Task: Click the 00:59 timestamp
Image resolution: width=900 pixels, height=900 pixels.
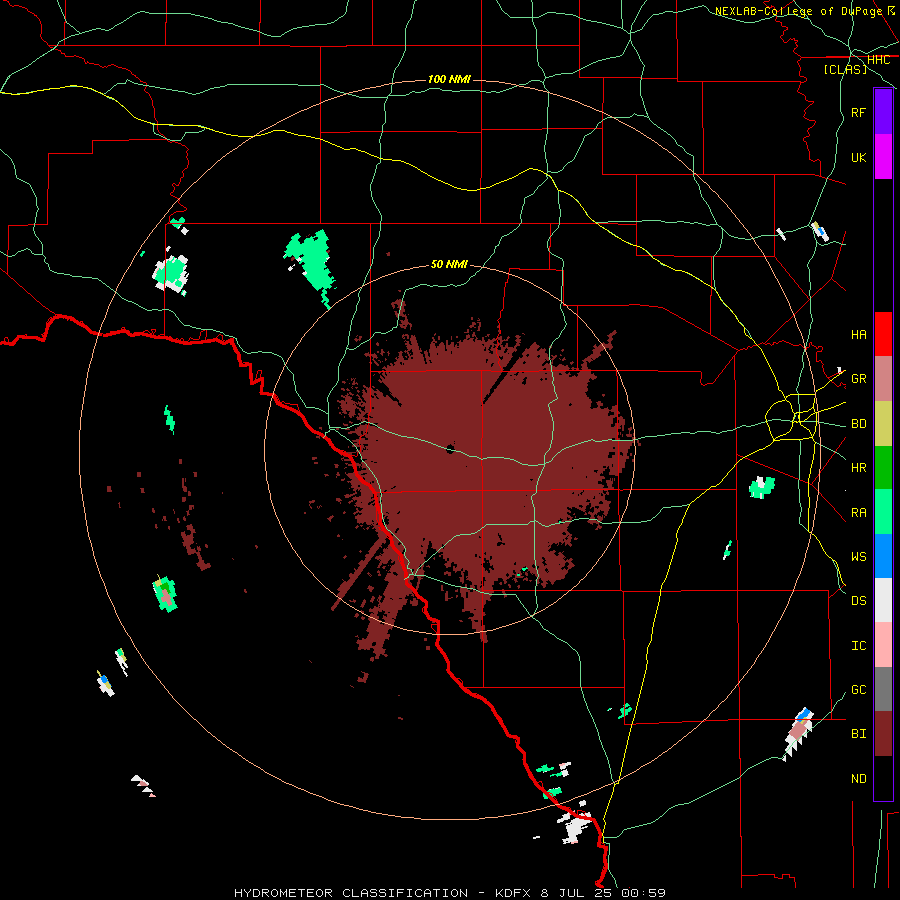Action: tap(642, 893)
